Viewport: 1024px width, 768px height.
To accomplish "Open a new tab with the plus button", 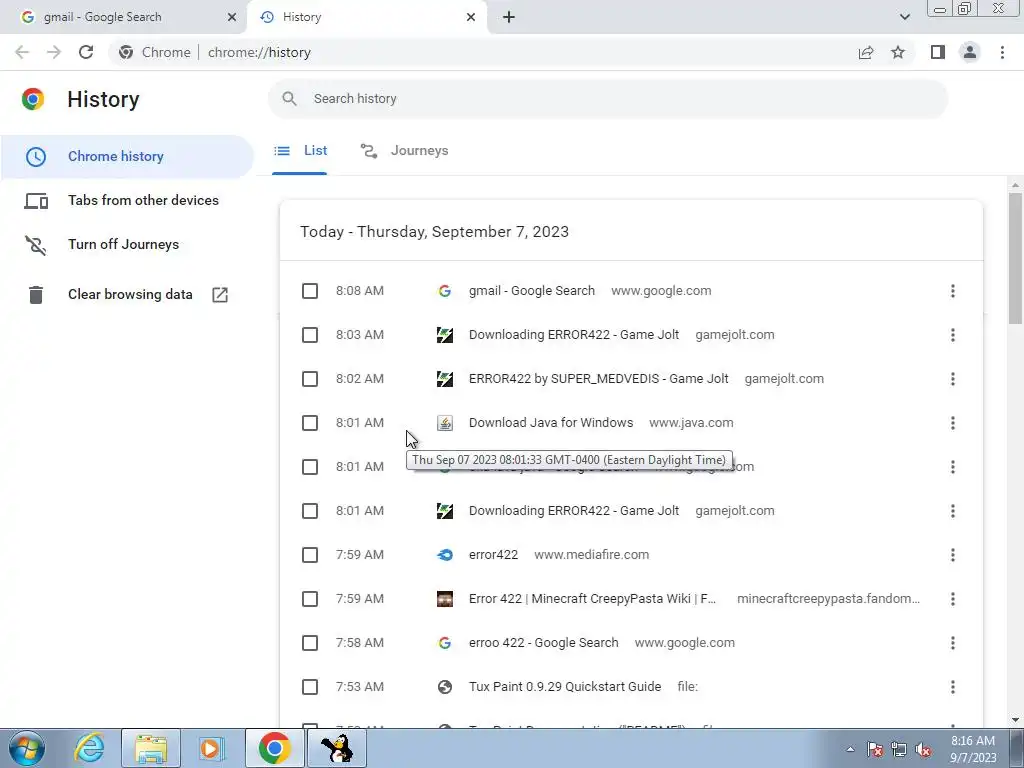I will point(509,17).
